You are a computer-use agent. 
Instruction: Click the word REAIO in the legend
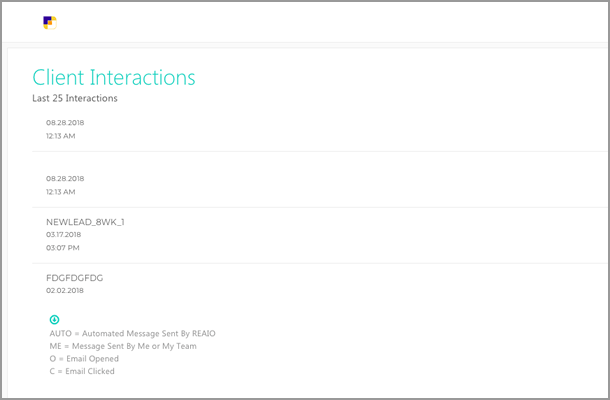tap(203, 333)
